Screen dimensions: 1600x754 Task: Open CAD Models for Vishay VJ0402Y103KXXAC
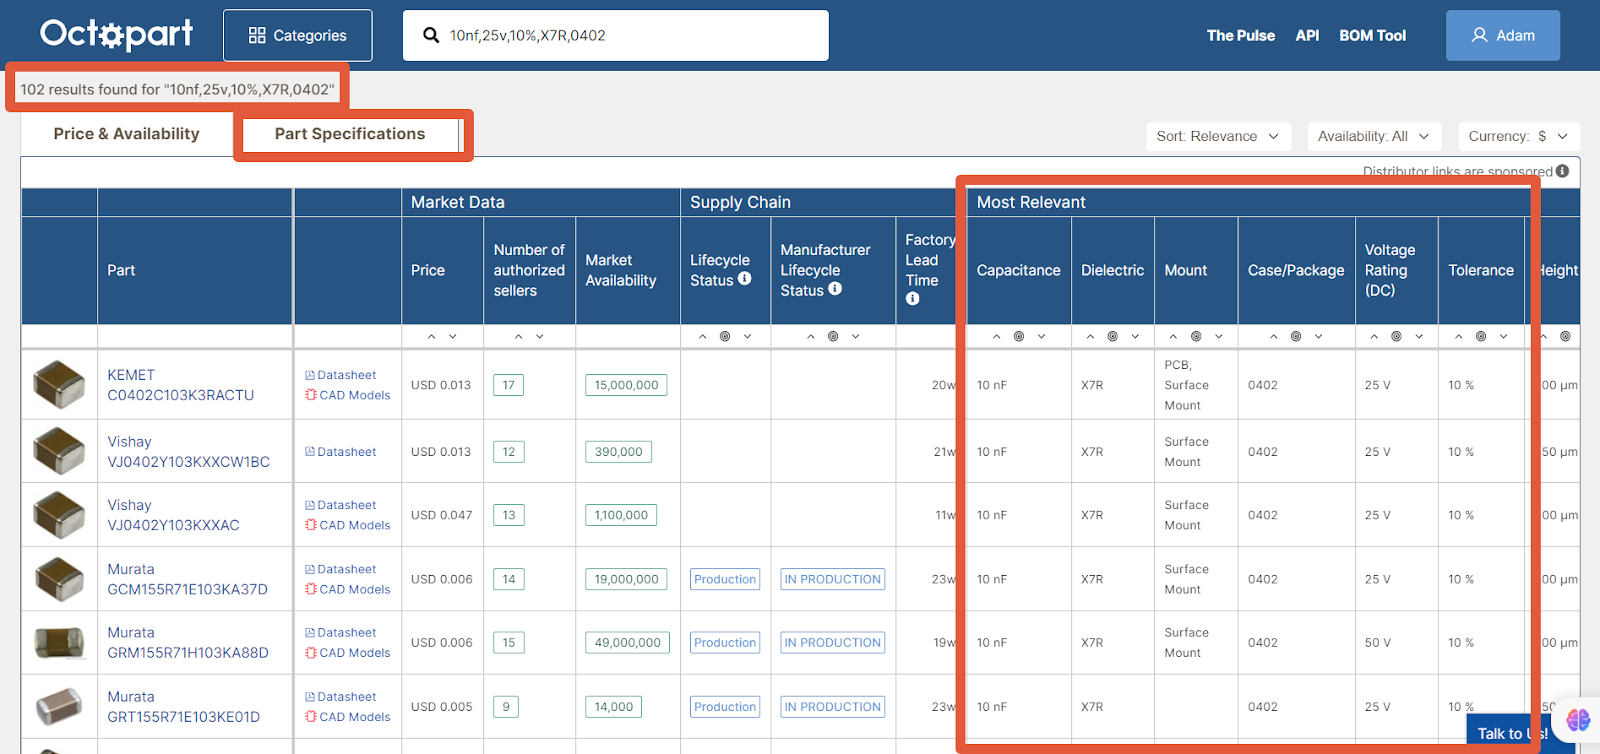(x=348, y=525)
